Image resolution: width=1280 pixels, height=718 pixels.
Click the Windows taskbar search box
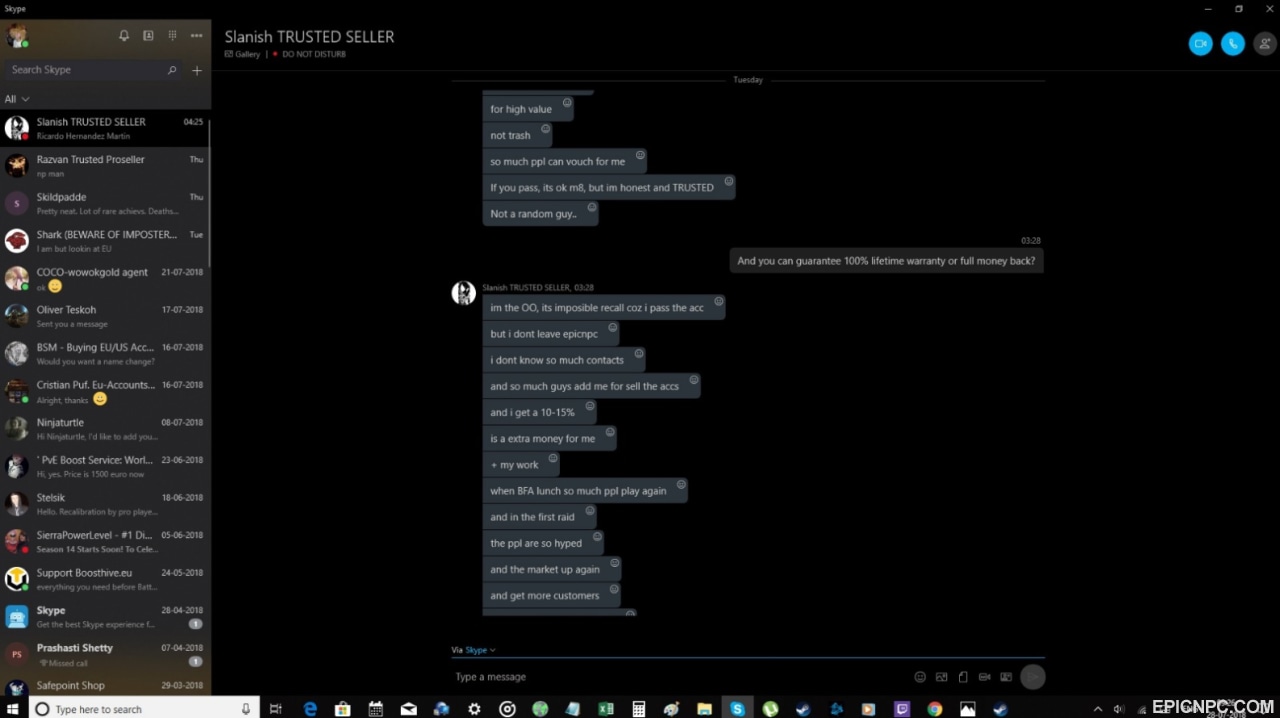coord(144,709)
